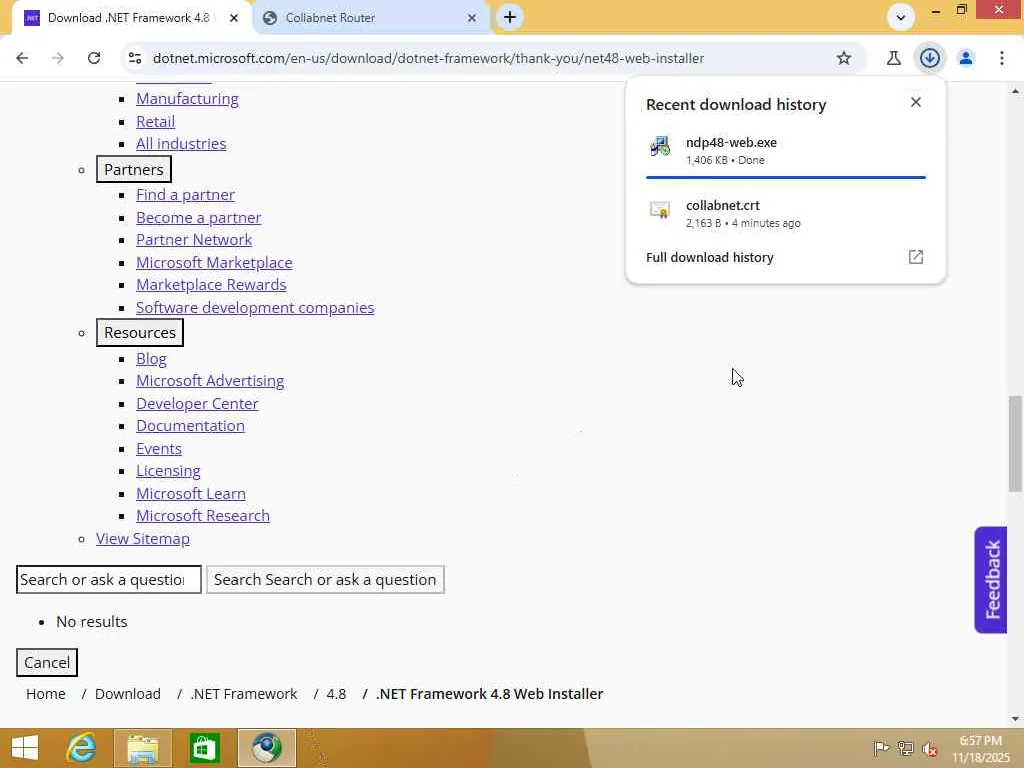Open Chrome Labs flask icon
Screen dimensions: 1024x768
pos(893,58)
